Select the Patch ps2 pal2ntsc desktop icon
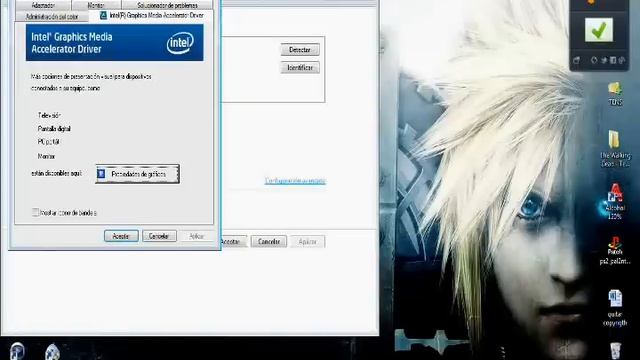 pos(615,250)
